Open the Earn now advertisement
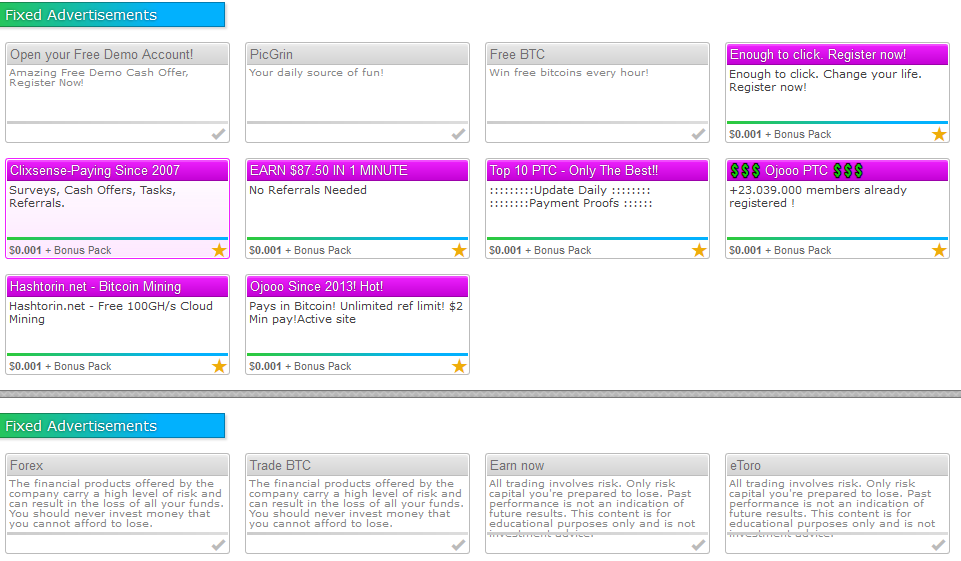The height and width of the screenshot is (561, 961). click(x=517, y=466)
